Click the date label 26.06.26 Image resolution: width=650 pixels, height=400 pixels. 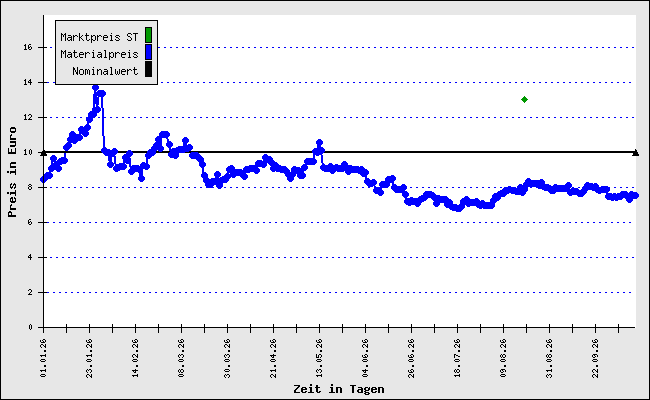point(412,358)
